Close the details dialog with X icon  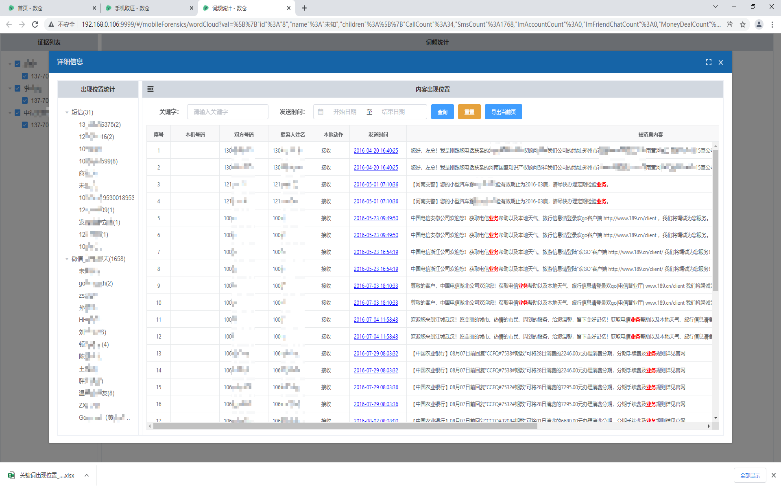tap(720, 62)
